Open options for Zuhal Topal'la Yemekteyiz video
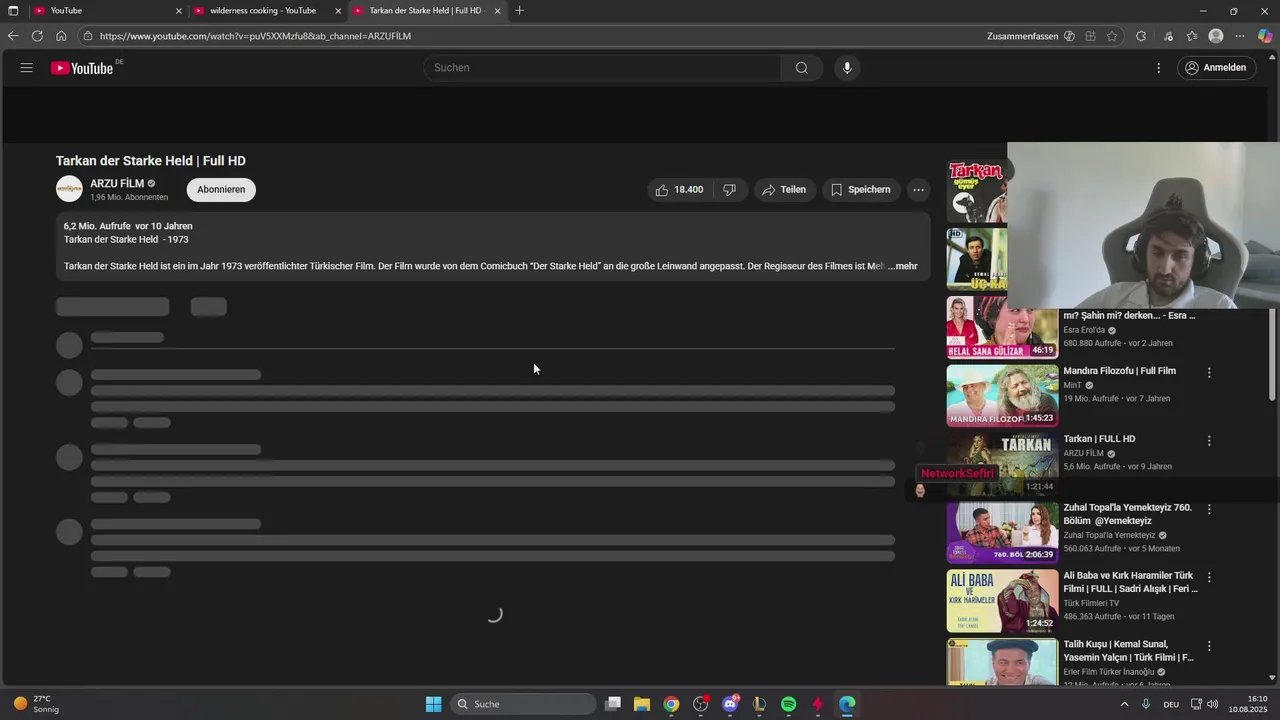This screenshot has height=720, width=1280. click(1209, 509)
